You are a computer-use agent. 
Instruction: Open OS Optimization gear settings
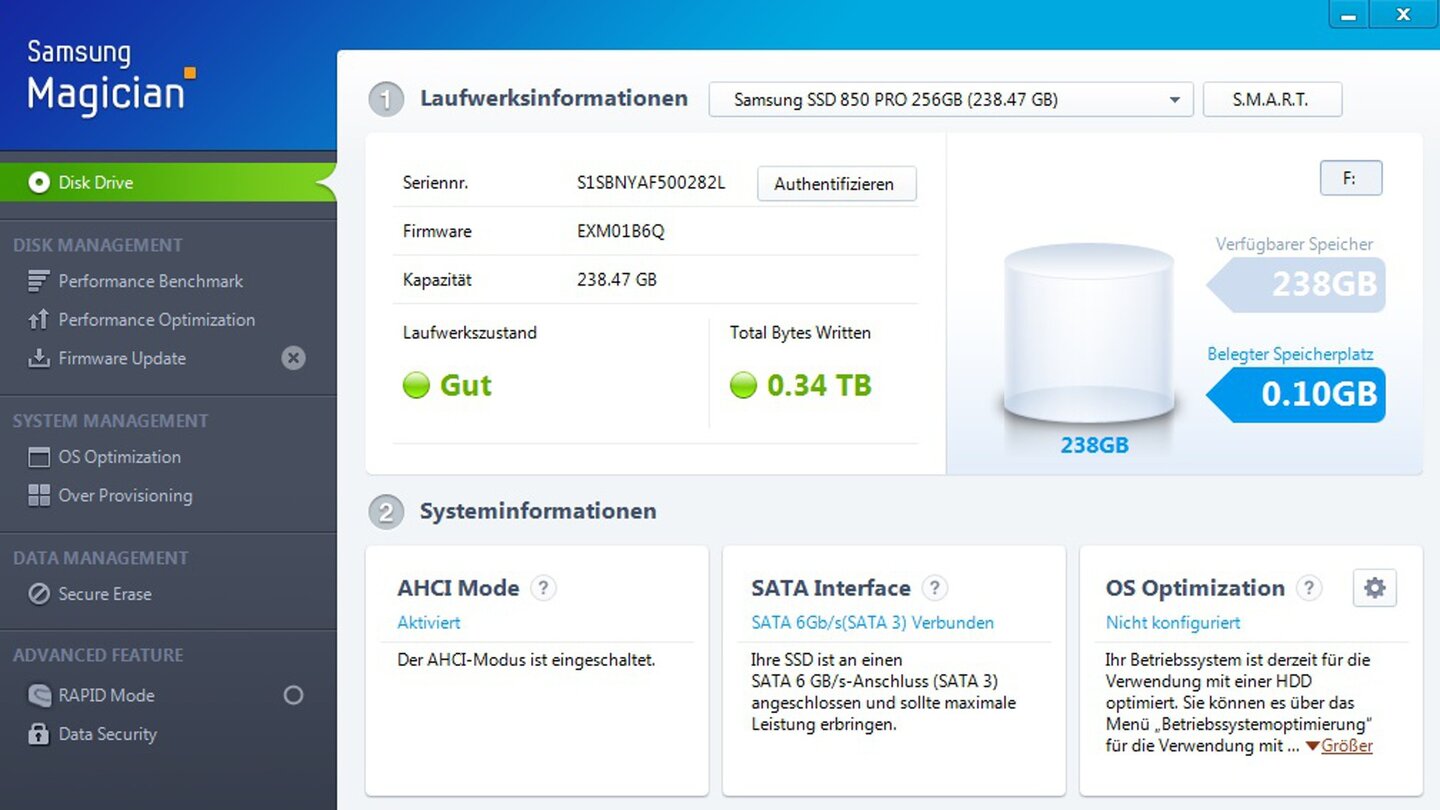pyautogui.click(x=1375, y=588)
